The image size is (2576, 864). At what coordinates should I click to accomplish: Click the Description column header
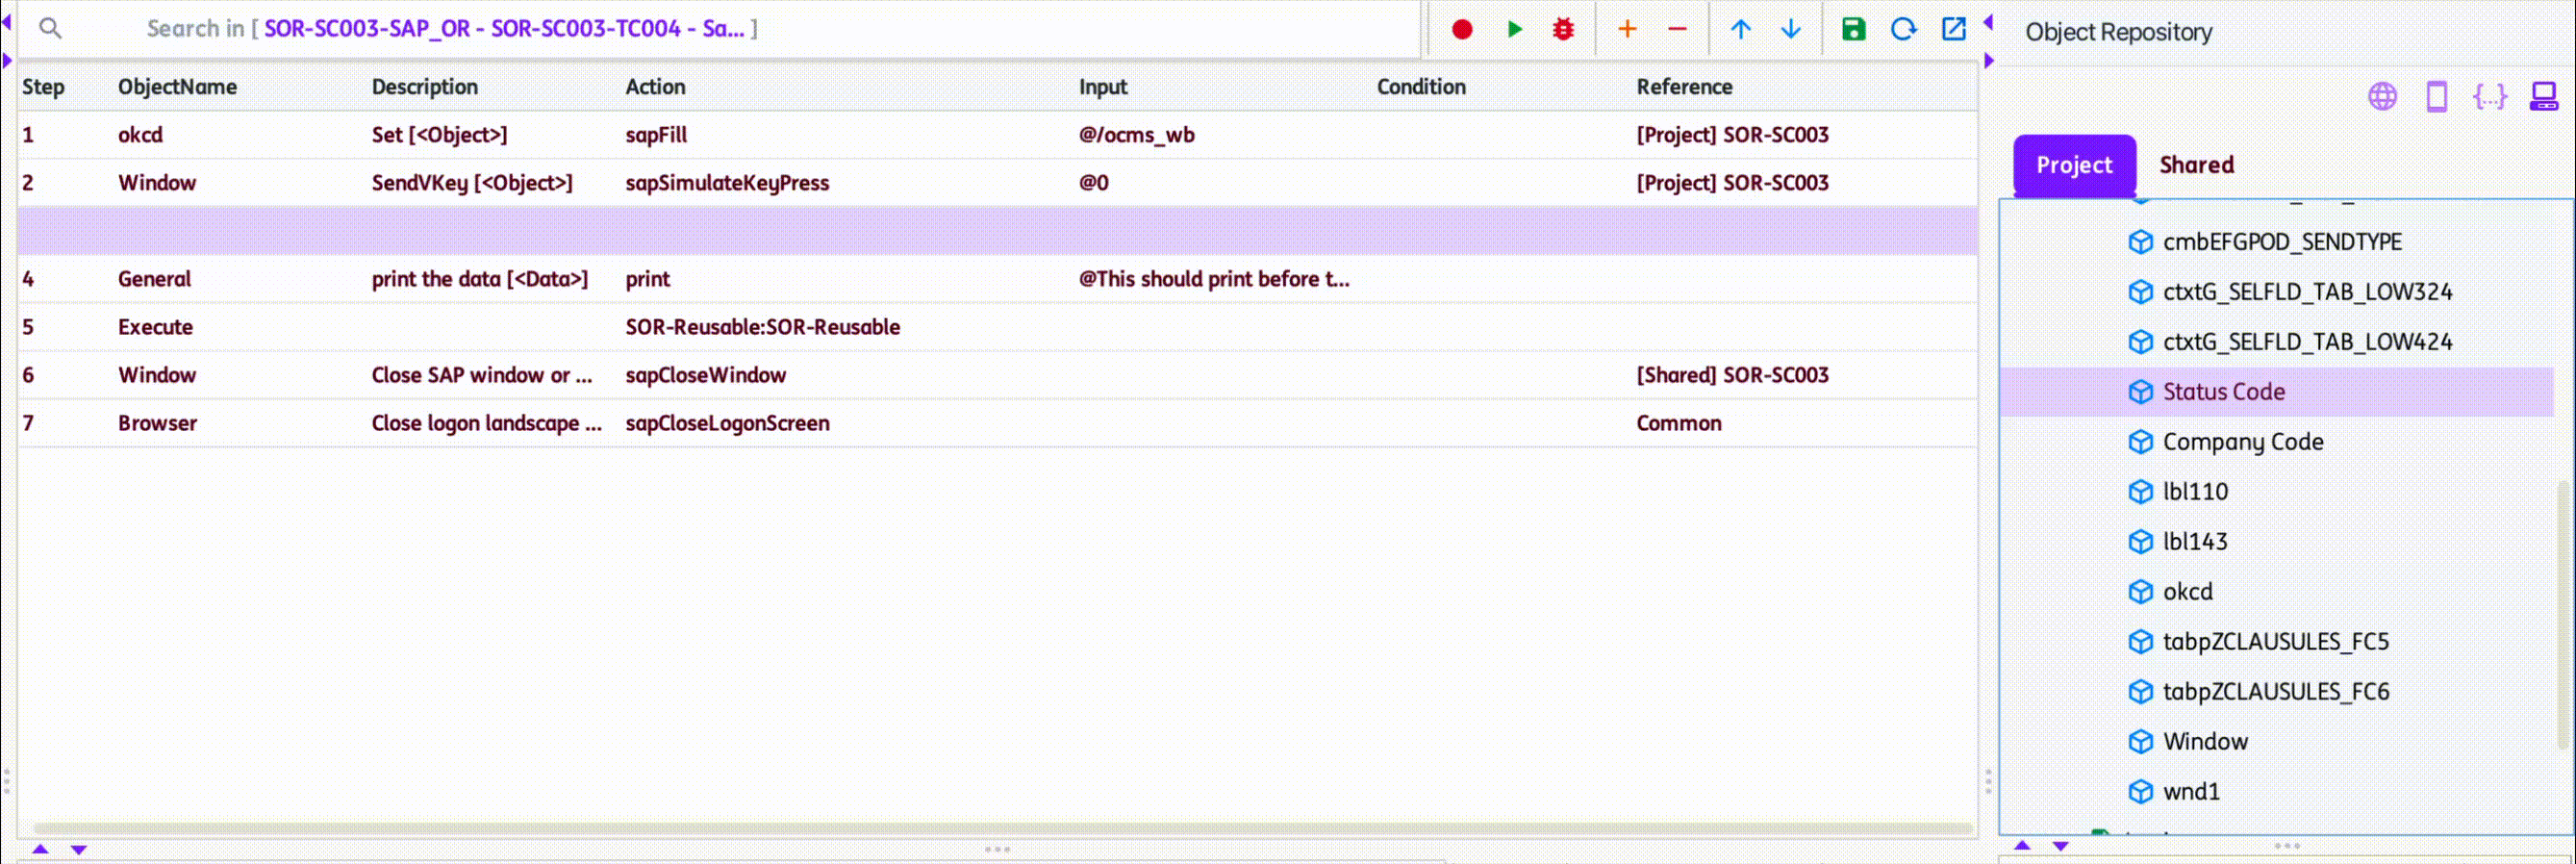pos(424,87)
